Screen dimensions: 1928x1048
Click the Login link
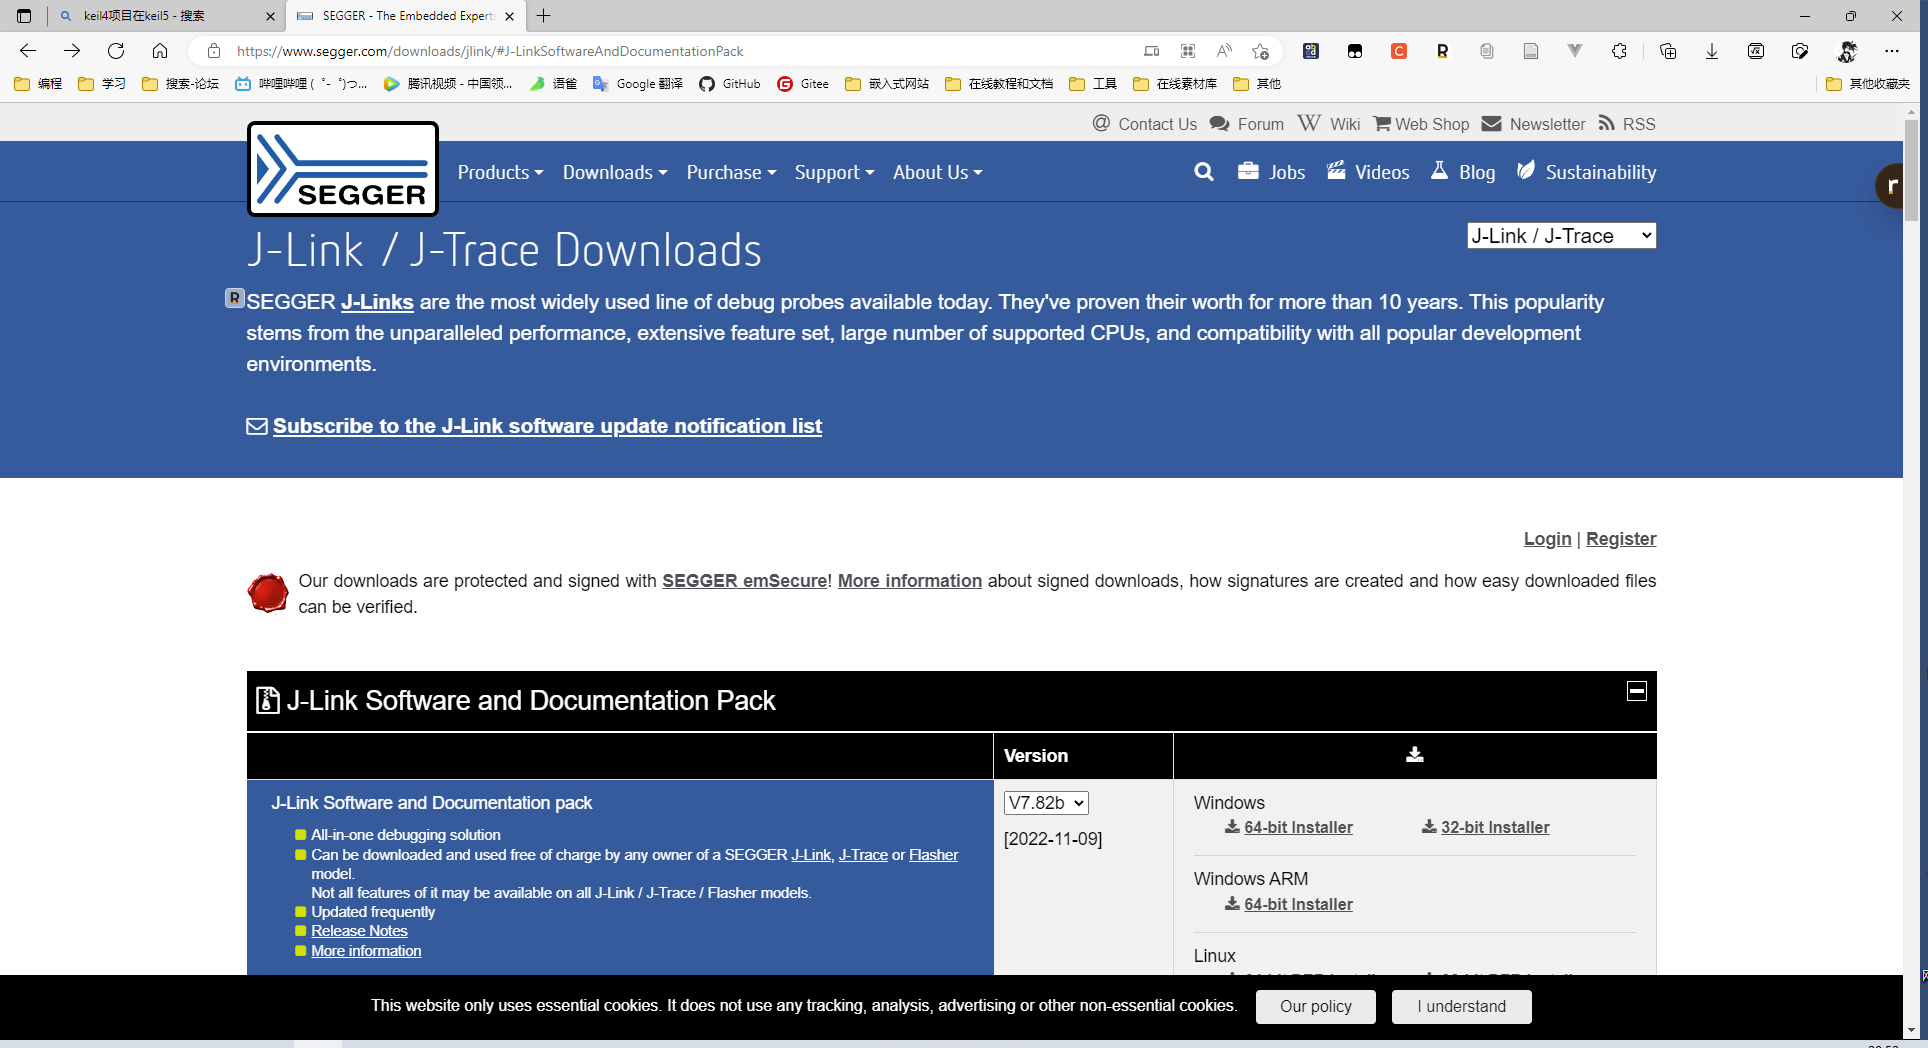click(x=1547, y=539)
